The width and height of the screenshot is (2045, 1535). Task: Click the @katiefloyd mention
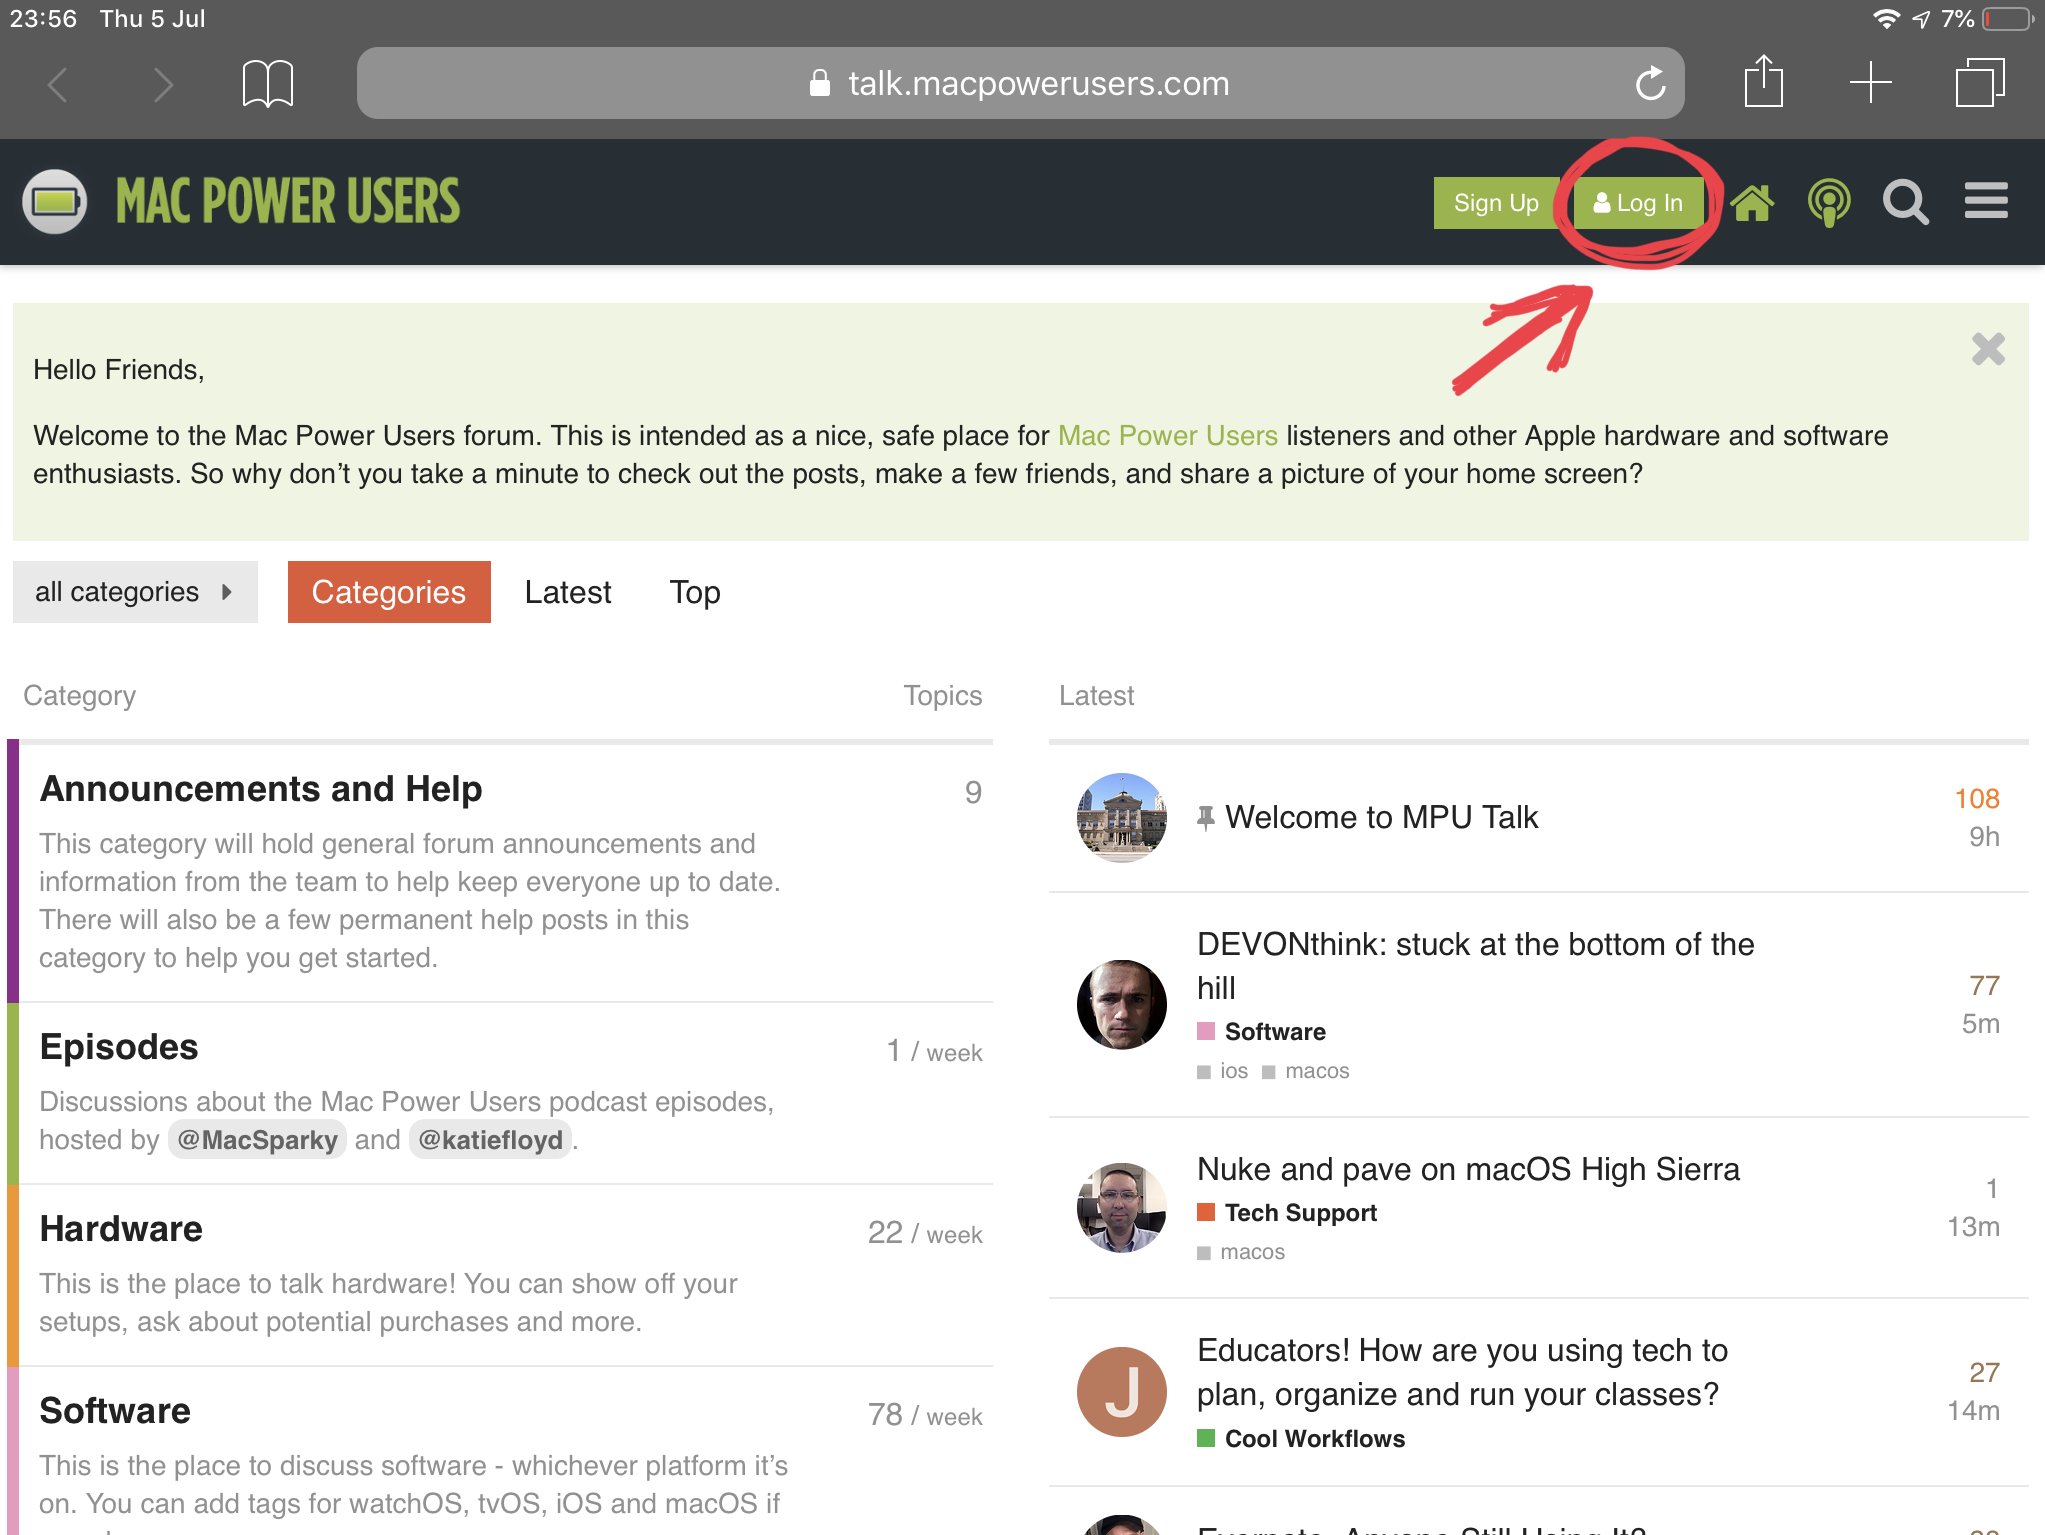point(490,1140)
